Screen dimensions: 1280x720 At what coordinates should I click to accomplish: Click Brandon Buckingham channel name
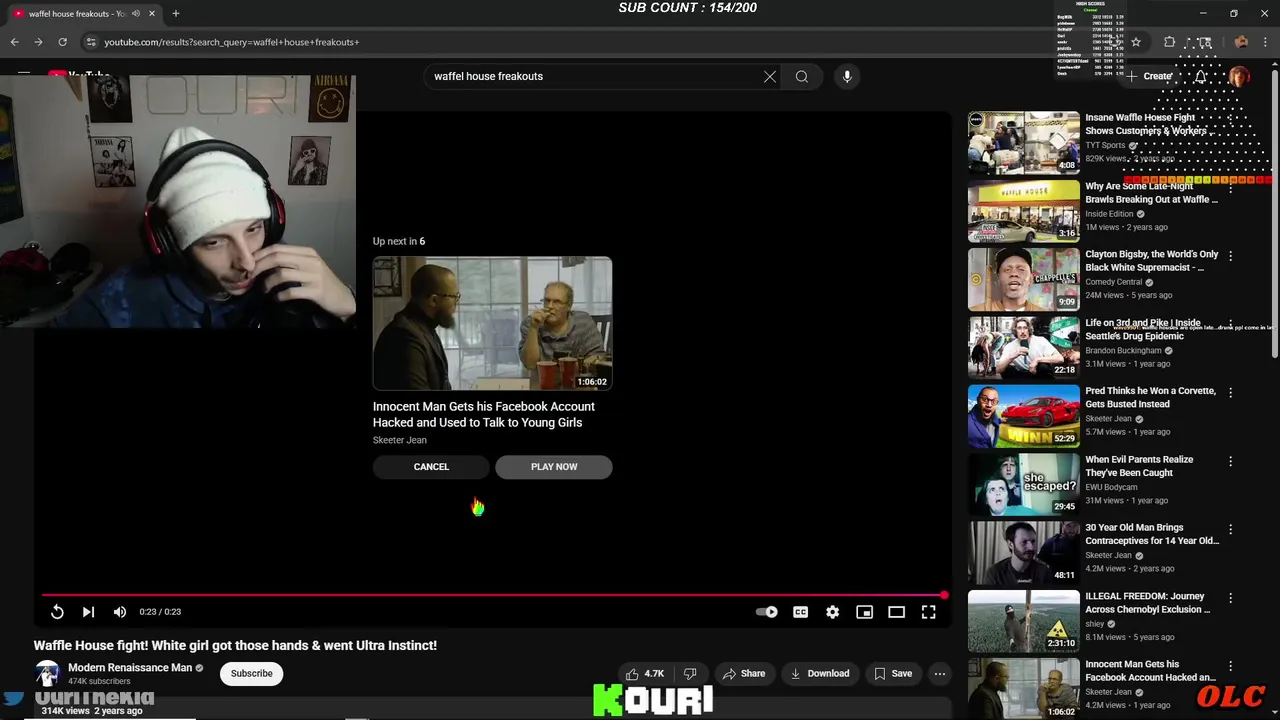1124,351
